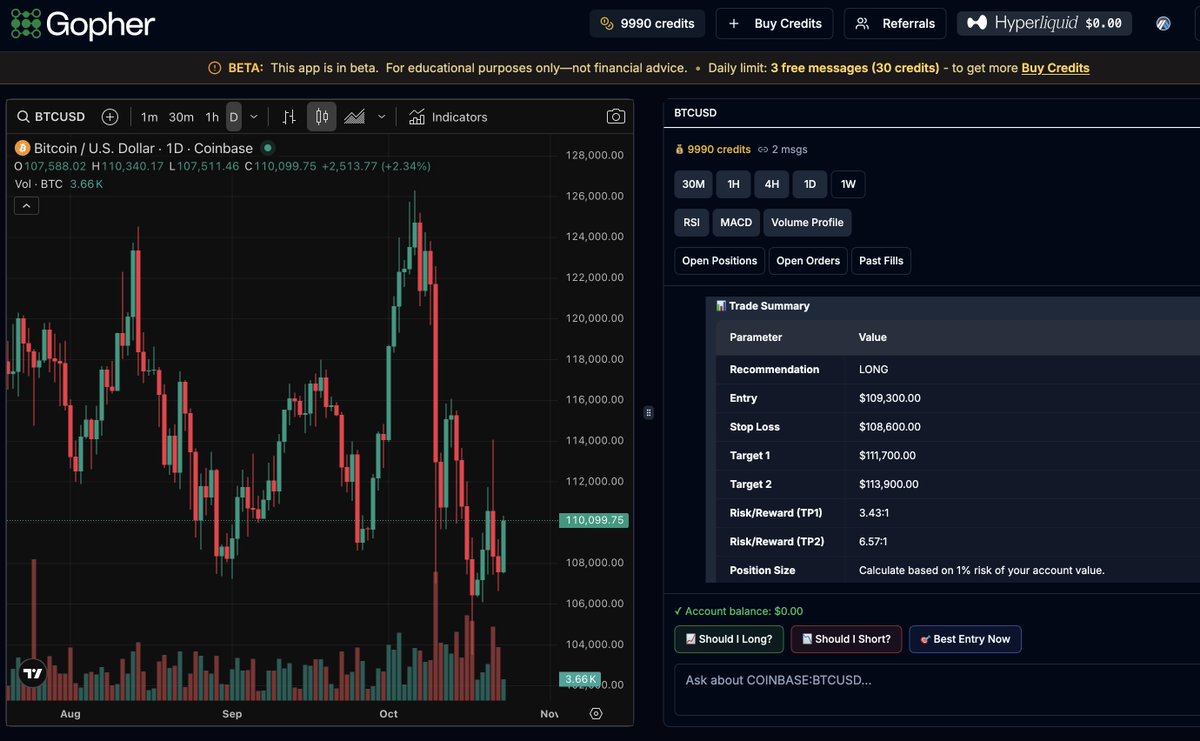Collapse the chart legend with chevron button
Screen dimensions: 1200x741
click(x=26, y=206)
